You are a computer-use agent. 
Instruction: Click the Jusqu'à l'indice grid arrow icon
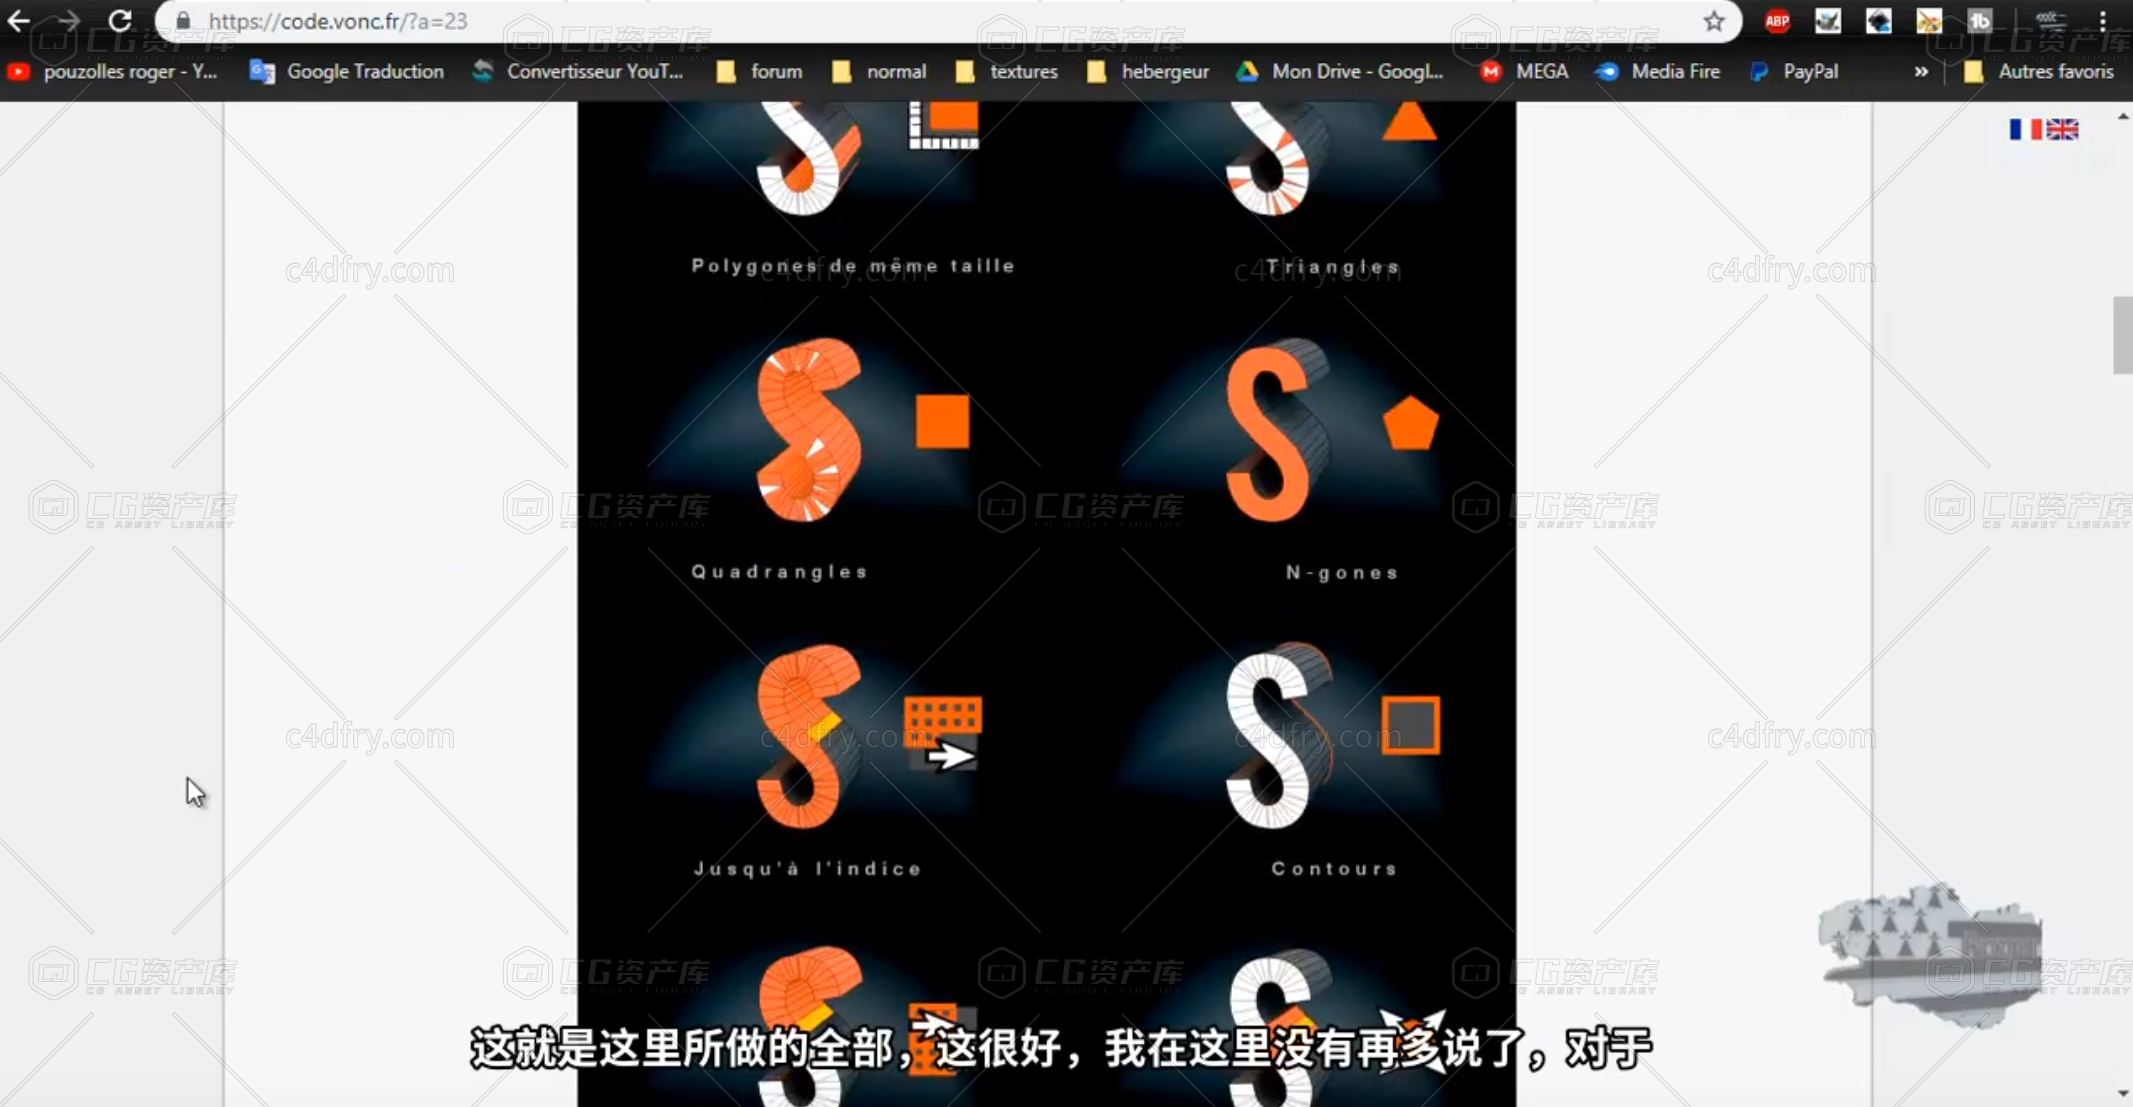click(943, 734)
